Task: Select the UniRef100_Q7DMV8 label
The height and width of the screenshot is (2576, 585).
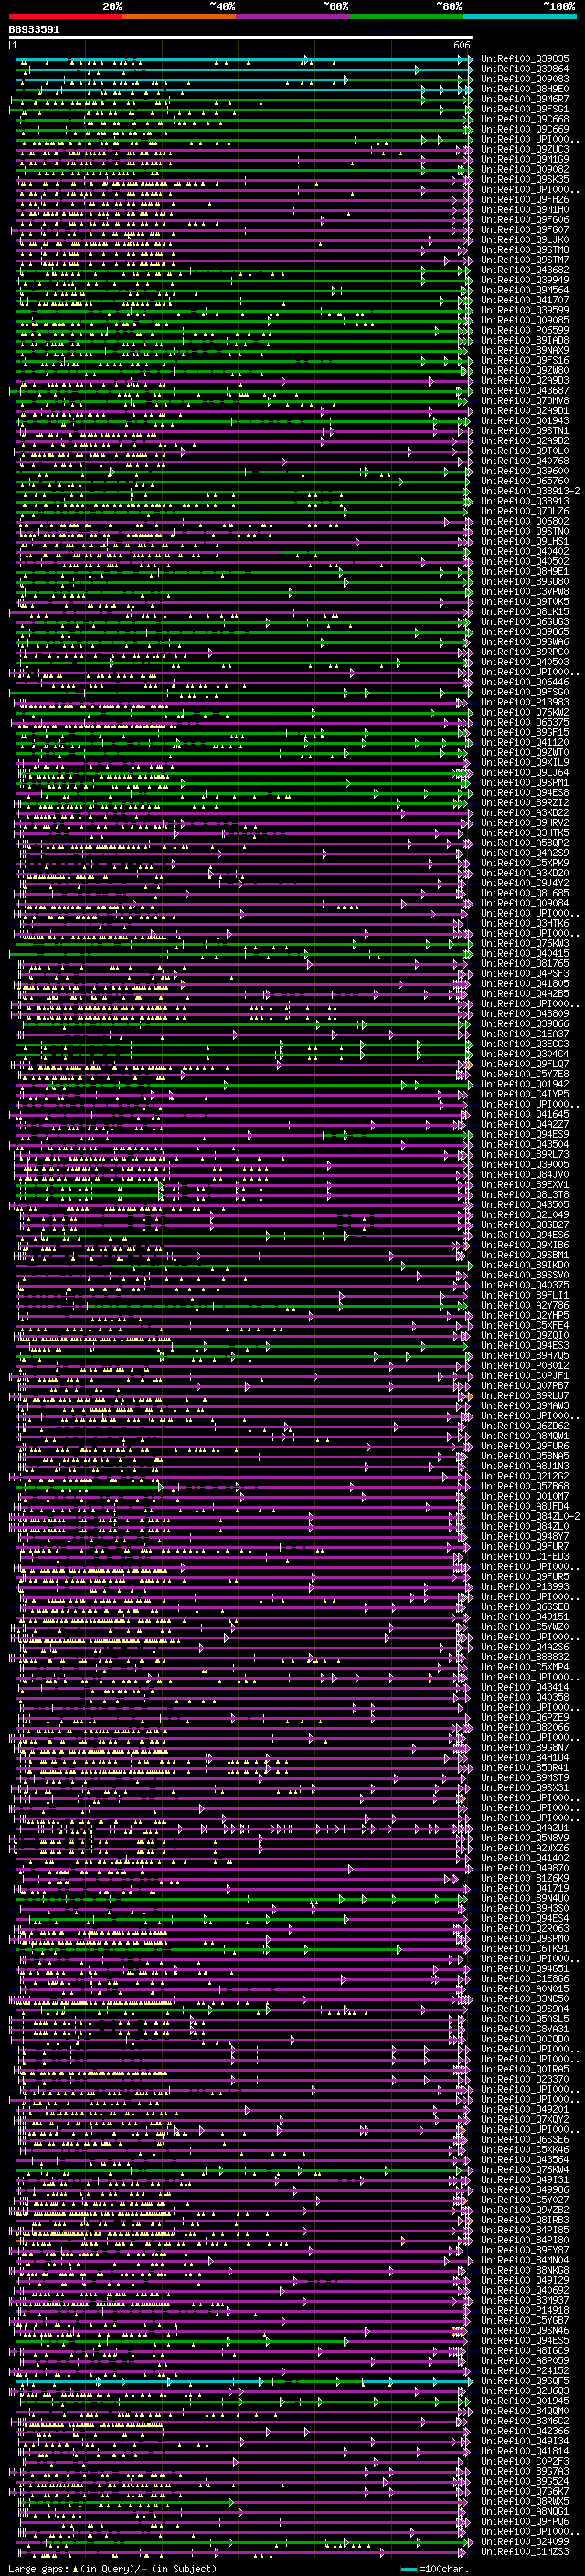Action: click(x=525, y=400)
